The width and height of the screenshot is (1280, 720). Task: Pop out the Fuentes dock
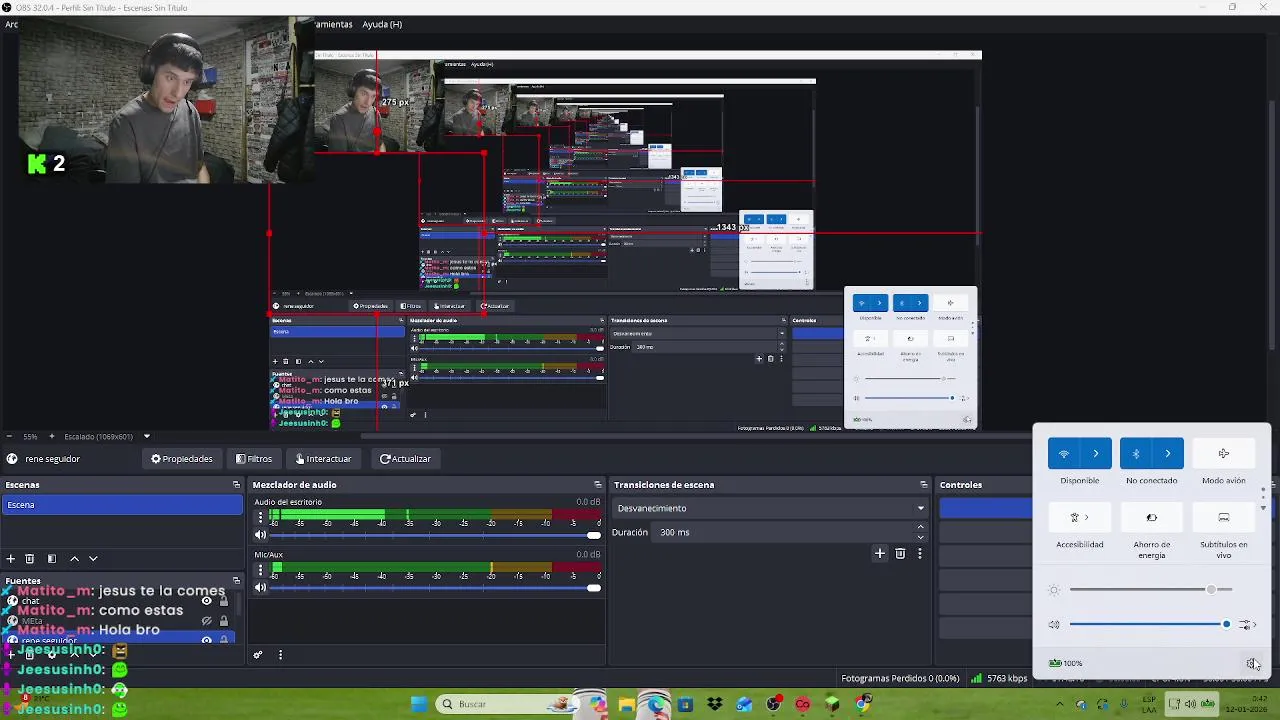tap(236, 580)
